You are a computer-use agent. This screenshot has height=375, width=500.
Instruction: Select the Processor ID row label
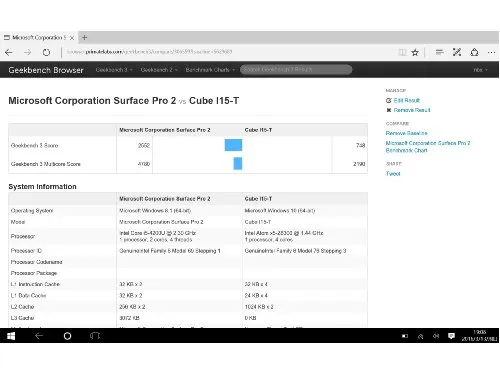click(26, 251)
